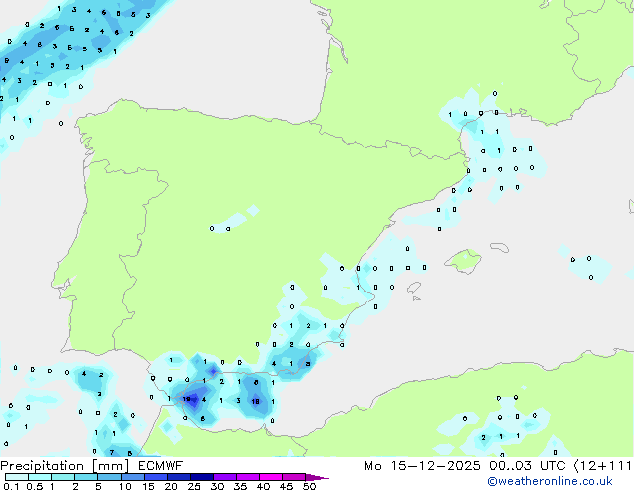
Task: Click the '18' precipitation value on the map
Action: pos(255,401)
